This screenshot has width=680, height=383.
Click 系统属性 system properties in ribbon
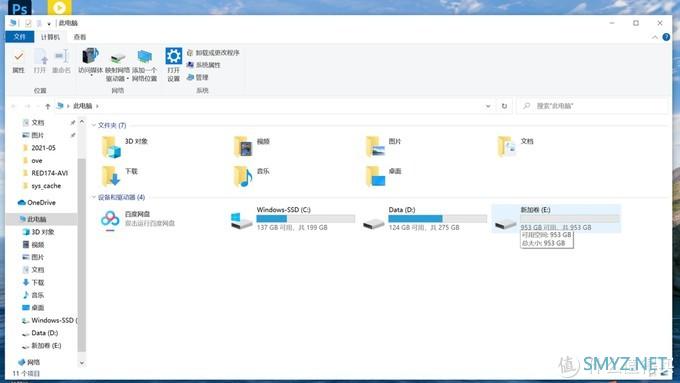tap(203, 65)
